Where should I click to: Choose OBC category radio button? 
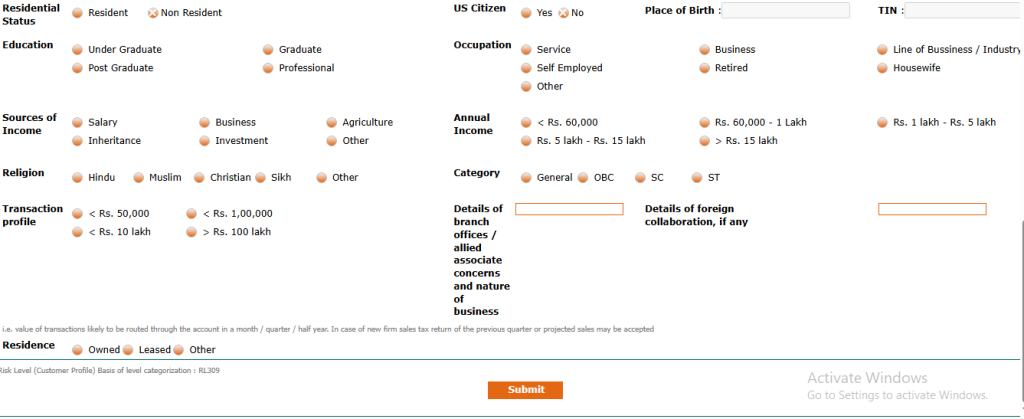pos(583,178)
